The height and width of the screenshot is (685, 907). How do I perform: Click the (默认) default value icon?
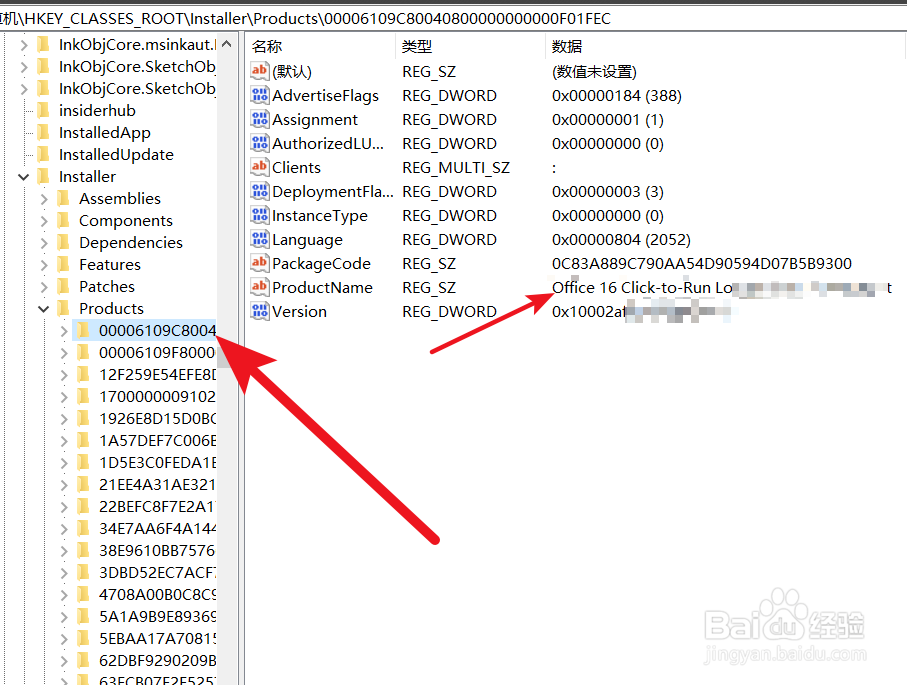tap(260, 71)
